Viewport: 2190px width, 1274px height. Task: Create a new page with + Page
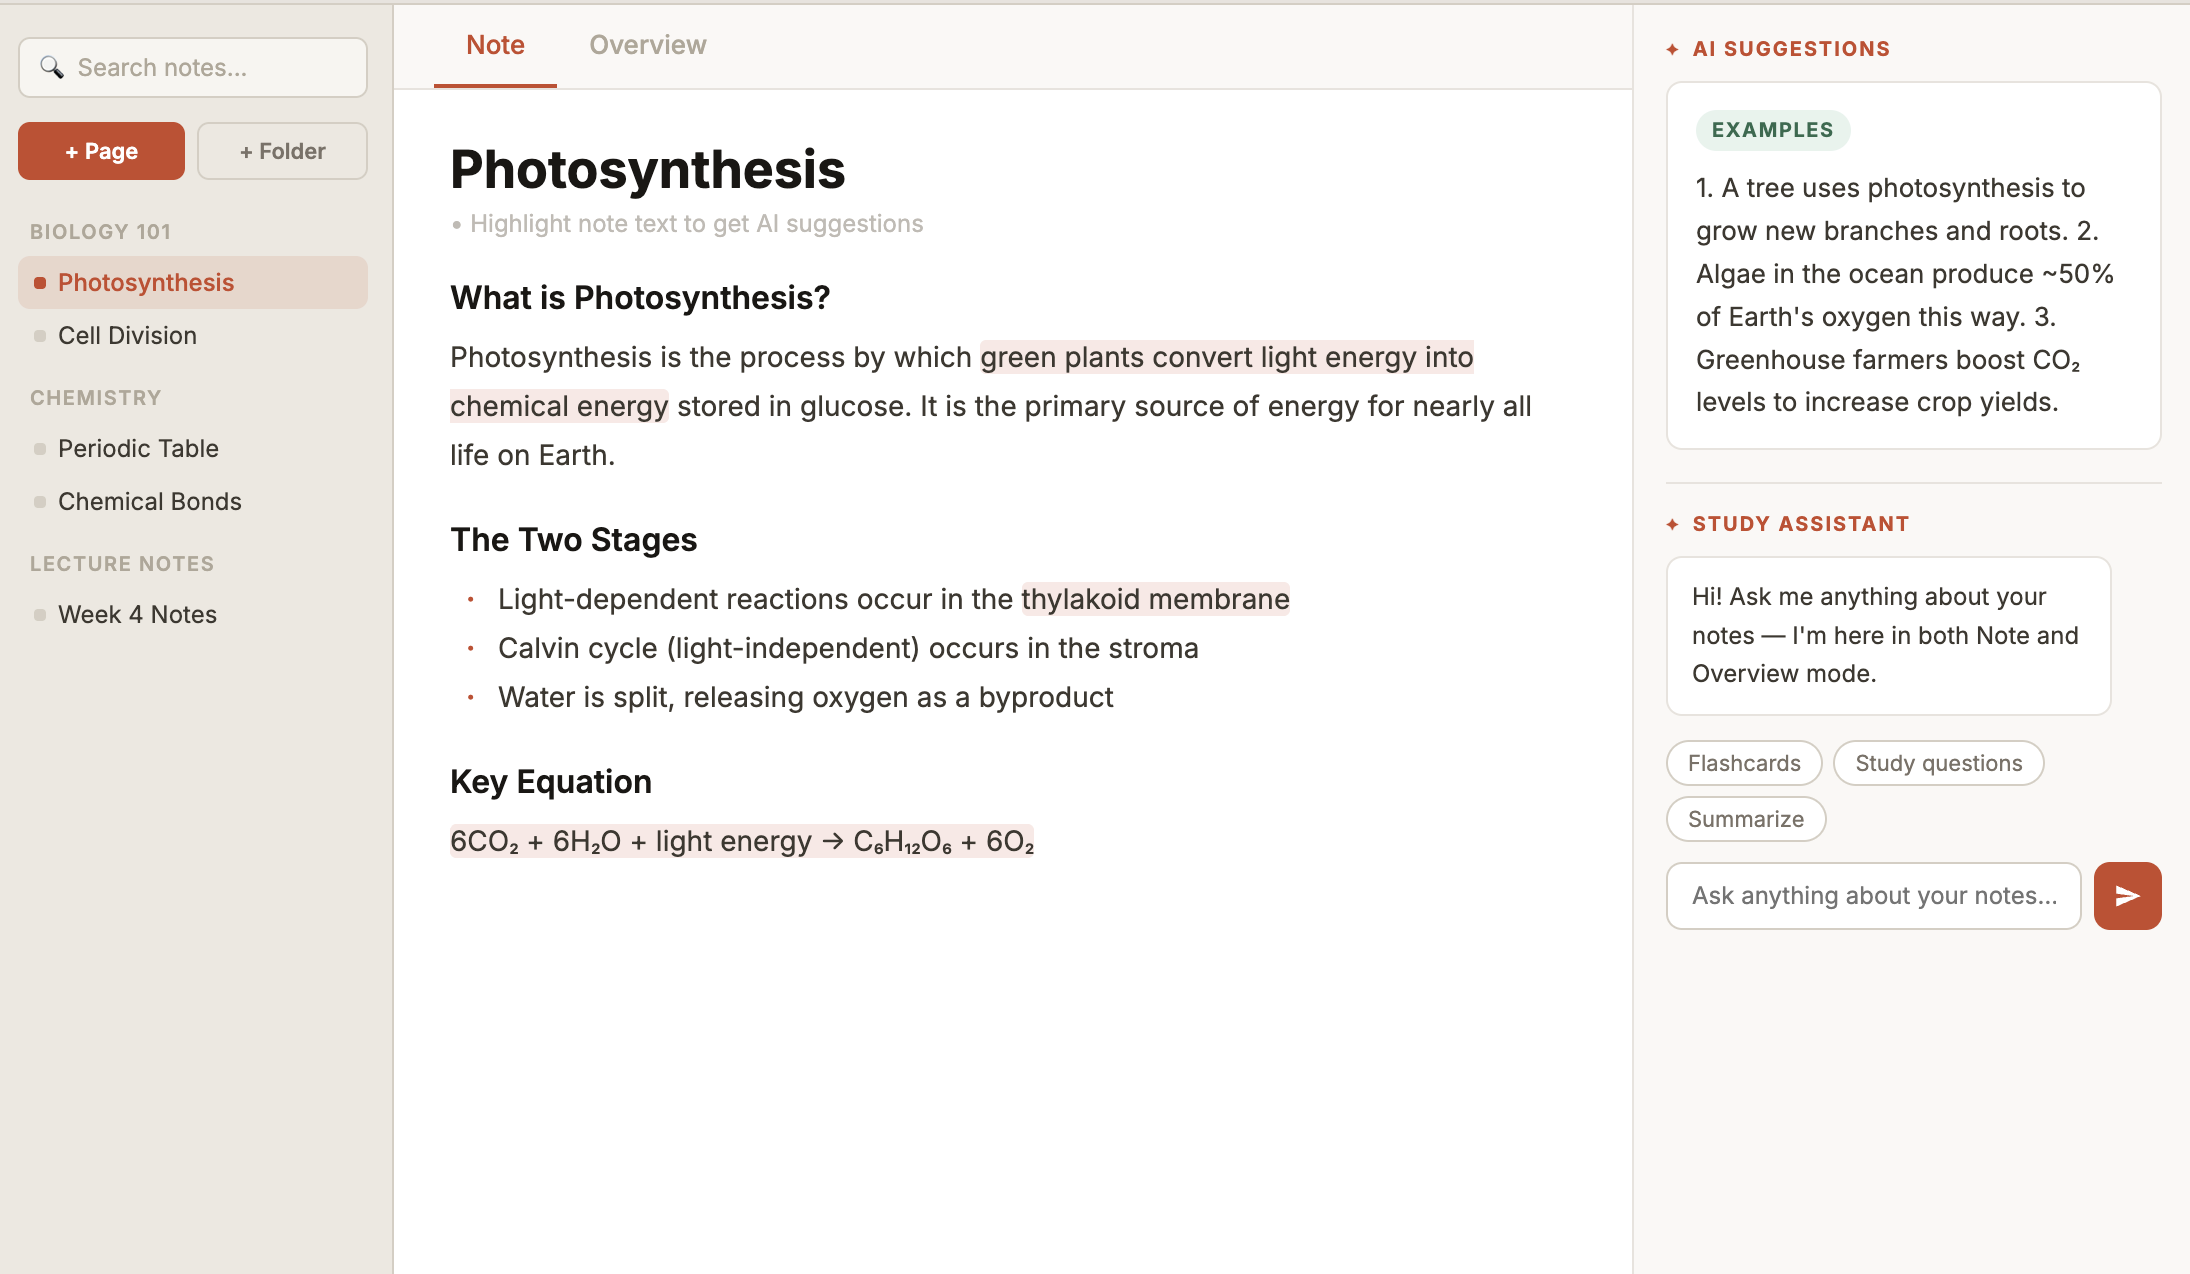[x=101, y=151]
